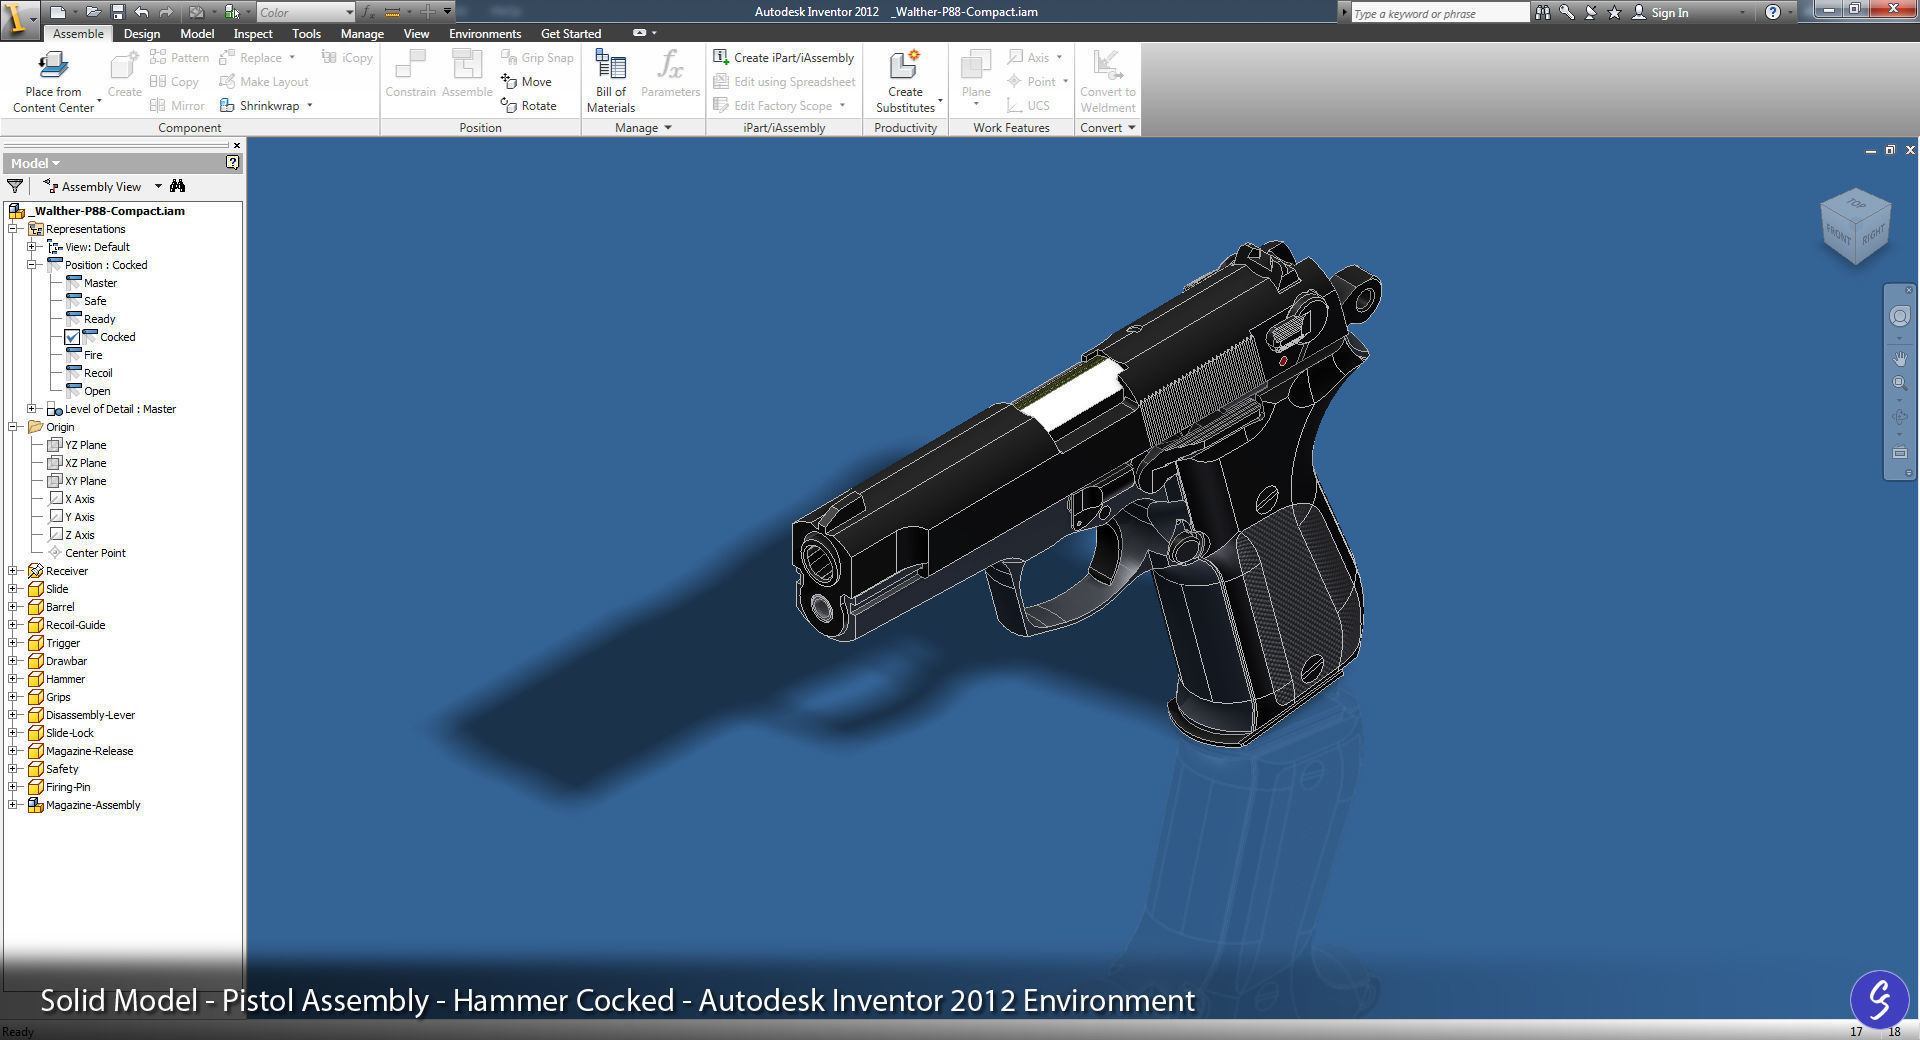Open the Model browser title dropdown
Viewport: 1920px width, 1040px height.
tap(35, 163)
